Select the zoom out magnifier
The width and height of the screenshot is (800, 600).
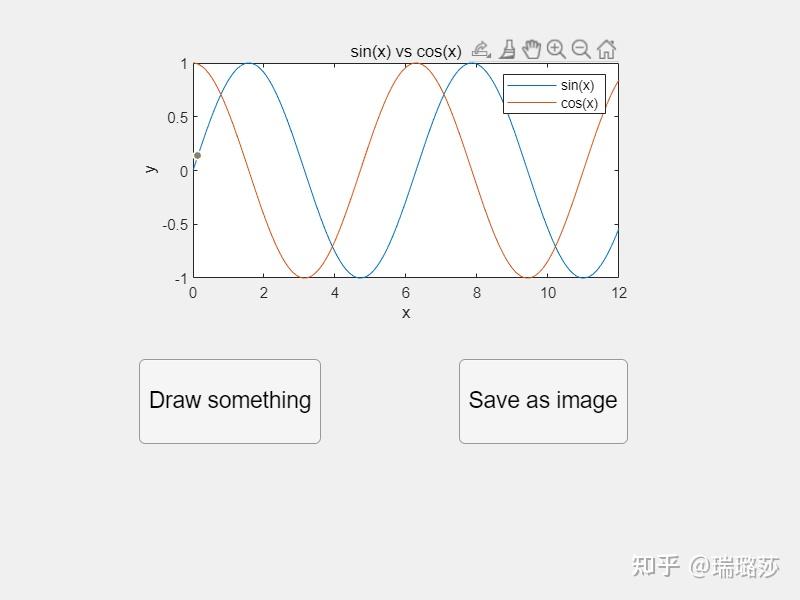[x=581, y=49]
